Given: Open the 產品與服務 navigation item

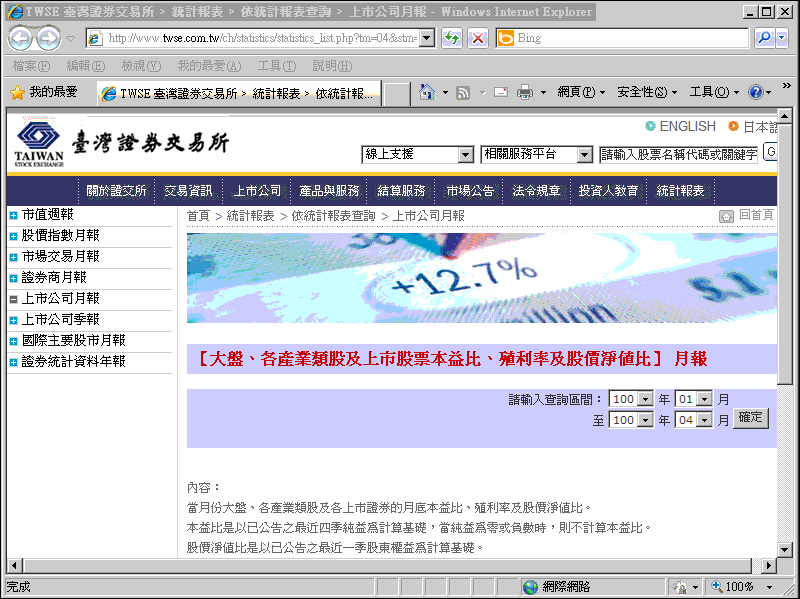Looking at the screenshot, I should pyautogui.click(x=330, y=191).
